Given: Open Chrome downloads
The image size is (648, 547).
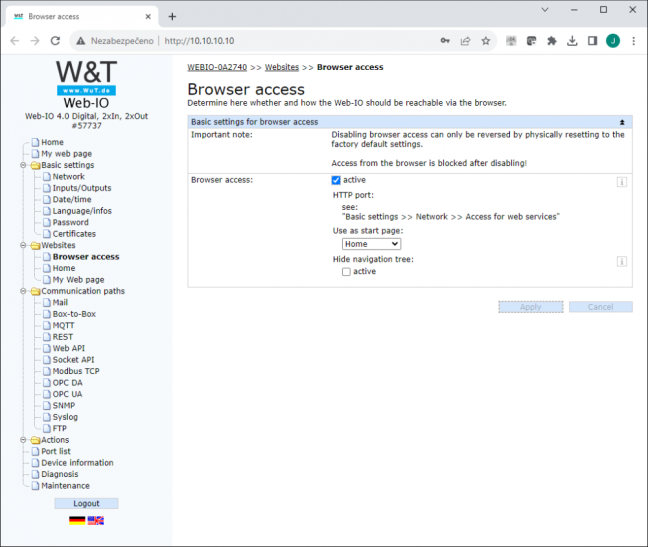Looking at the screenshot, I should point(572,40).
